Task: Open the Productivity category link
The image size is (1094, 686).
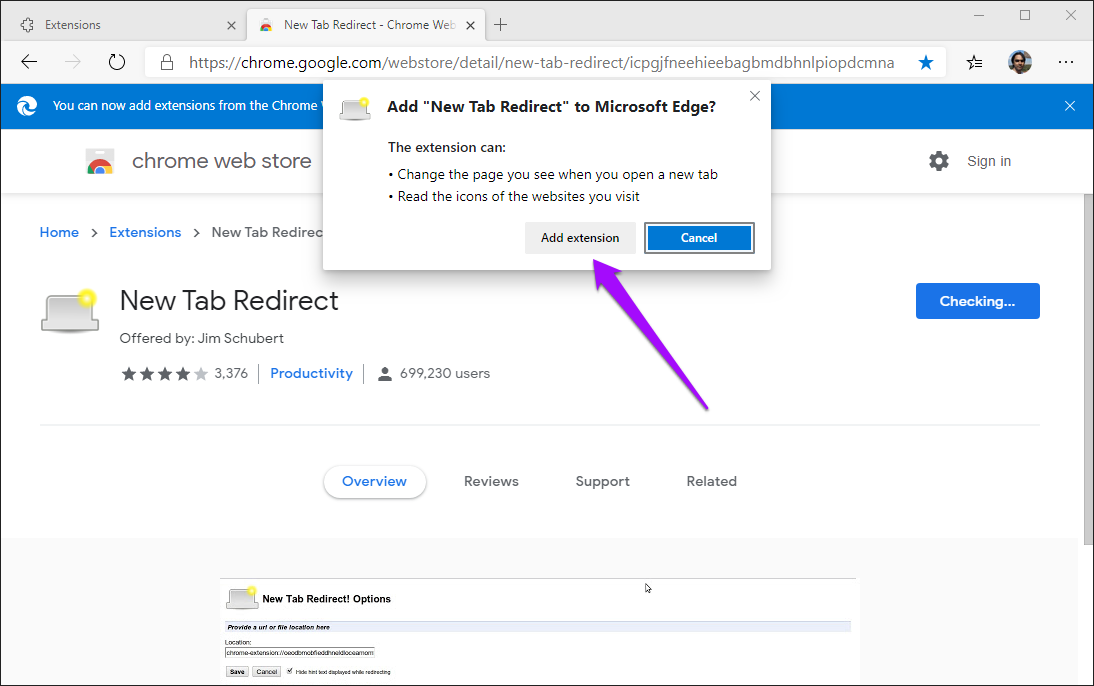Action: coord(311,372)
